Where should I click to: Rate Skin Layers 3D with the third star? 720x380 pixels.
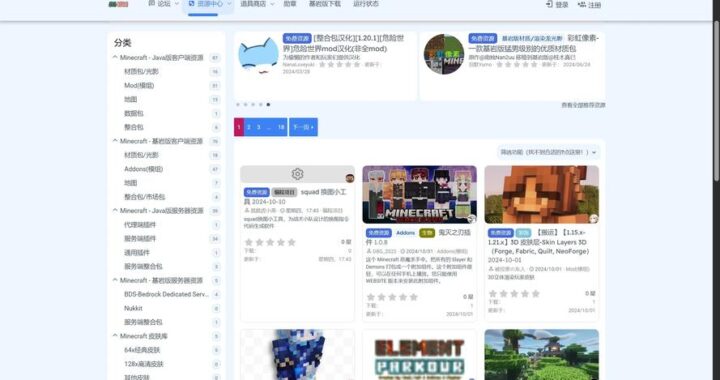coord(514,294)
